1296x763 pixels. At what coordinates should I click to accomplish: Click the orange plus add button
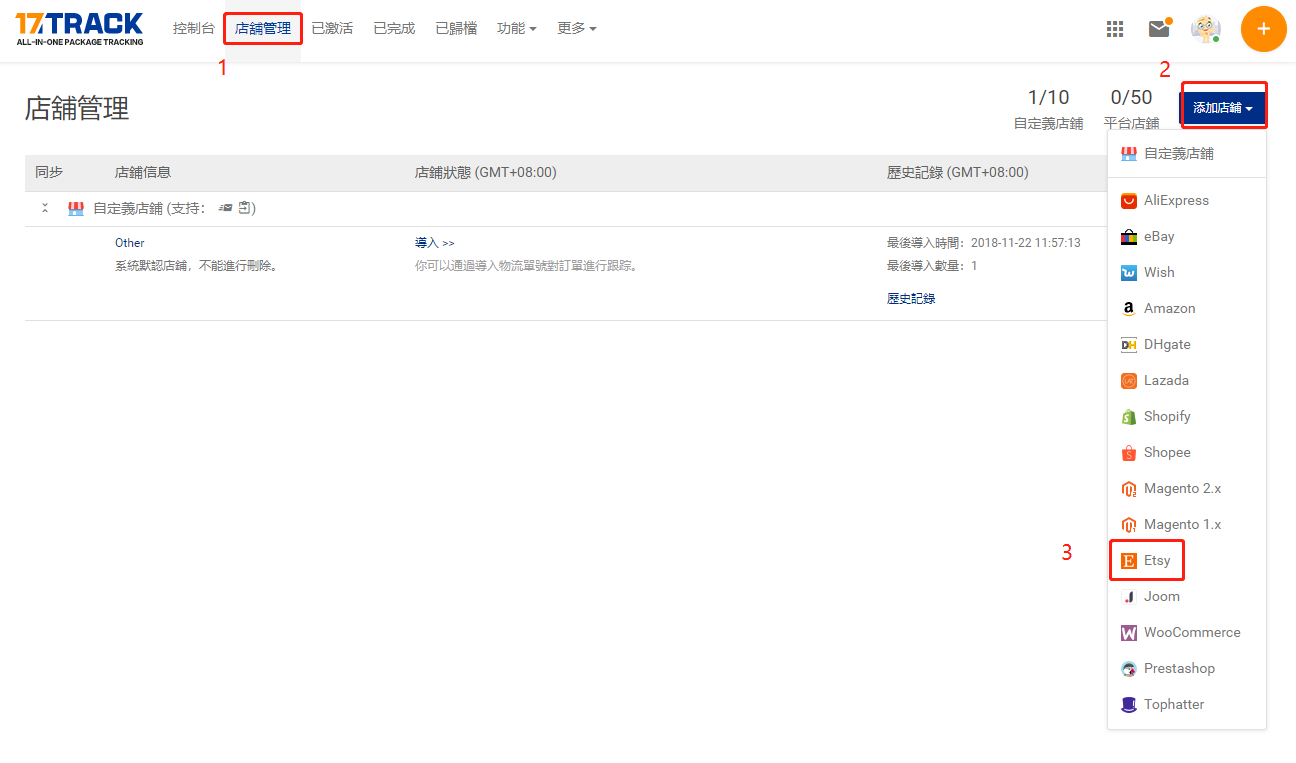(1264, 29)
